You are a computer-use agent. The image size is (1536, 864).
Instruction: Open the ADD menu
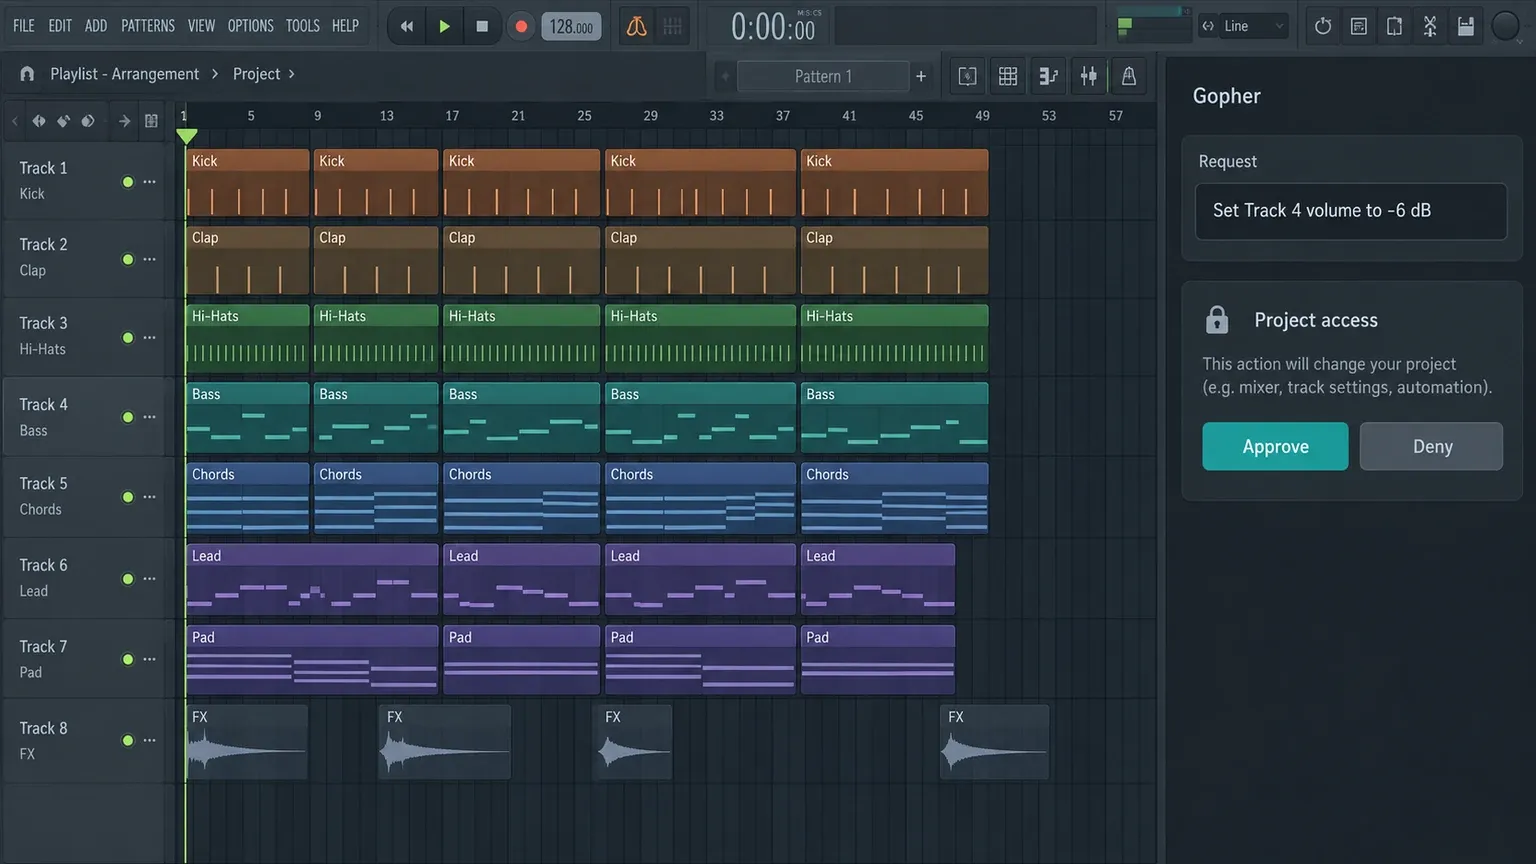point(96,26)
